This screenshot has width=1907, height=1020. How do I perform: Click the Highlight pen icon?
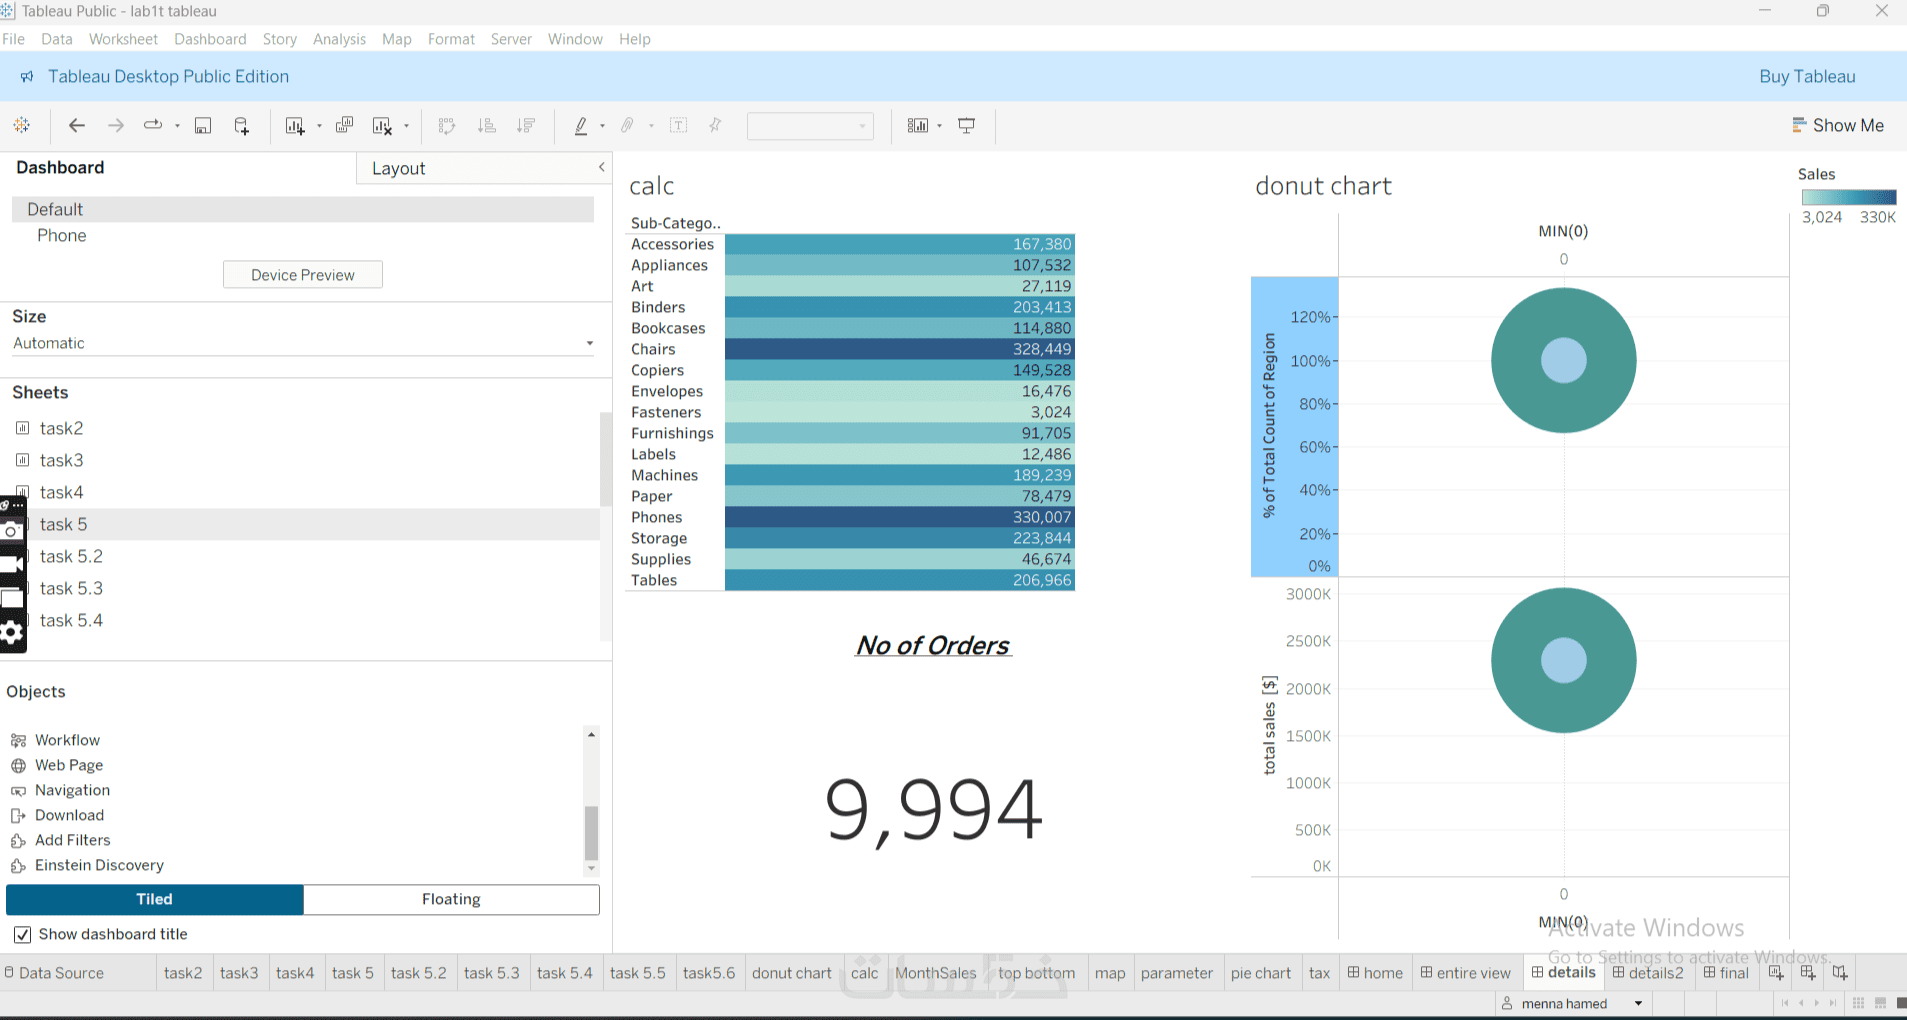pyautogui.click(x=581, y=125)
